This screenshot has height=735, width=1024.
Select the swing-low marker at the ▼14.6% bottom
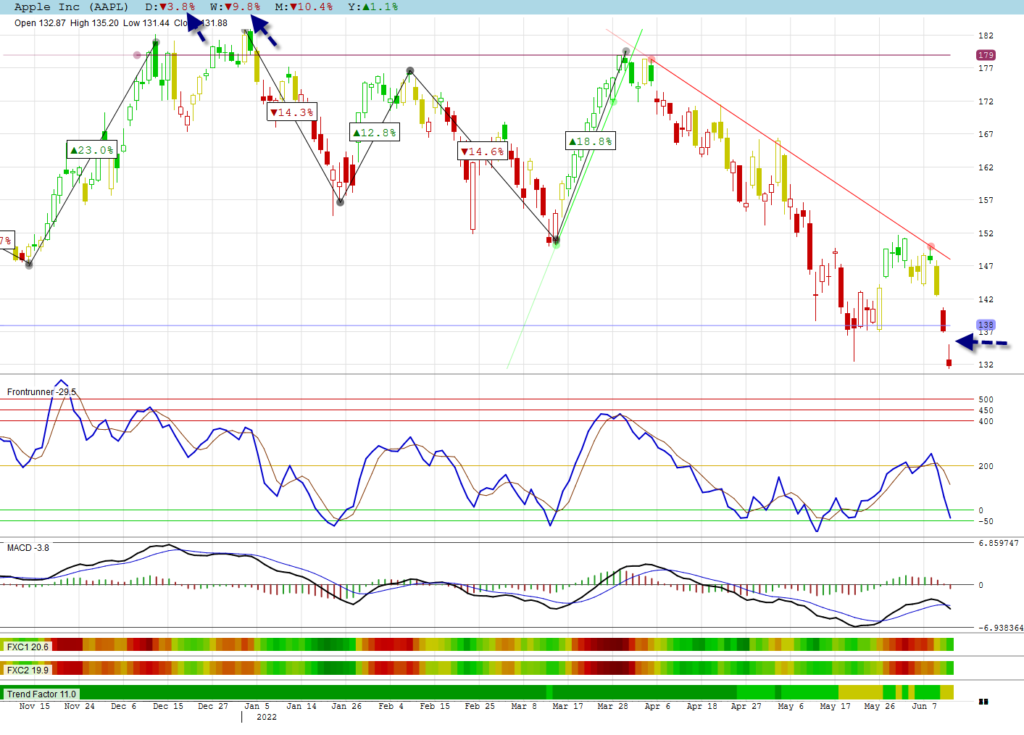pyautogui.click(x=556, y=240)
